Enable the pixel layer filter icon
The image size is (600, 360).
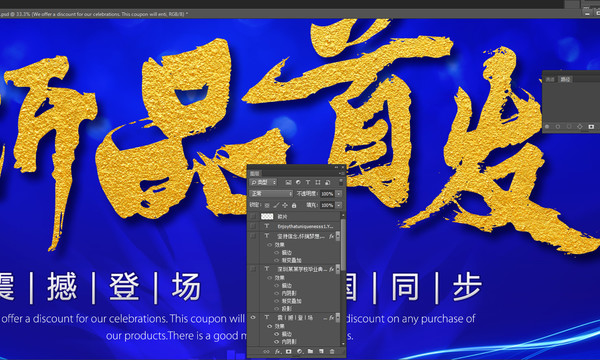click(x=289, y=182)
